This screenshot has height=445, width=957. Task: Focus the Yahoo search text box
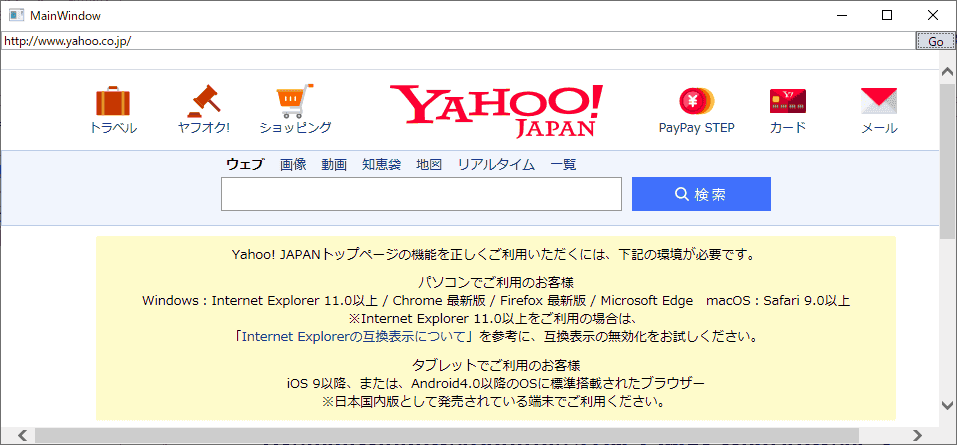[x=421, y=194]
